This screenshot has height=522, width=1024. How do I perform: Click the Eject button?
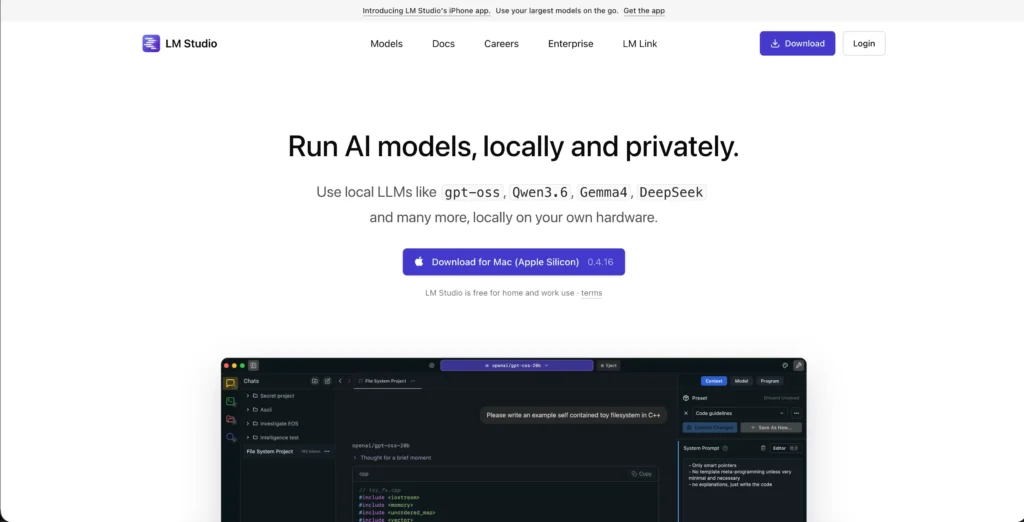click(608, 366)
